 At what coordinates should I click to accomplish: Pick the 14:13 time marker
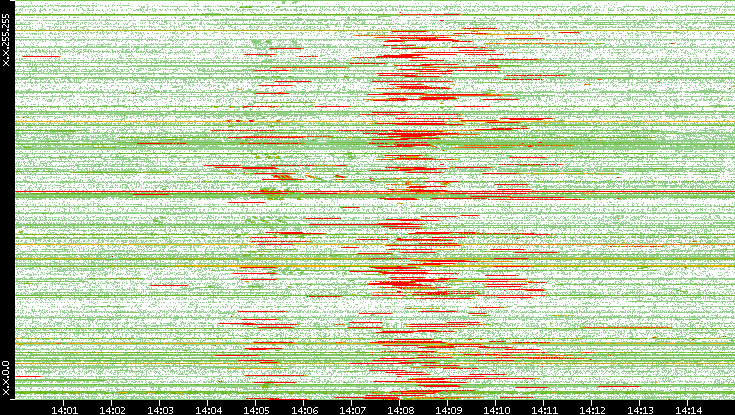(640, 408)
